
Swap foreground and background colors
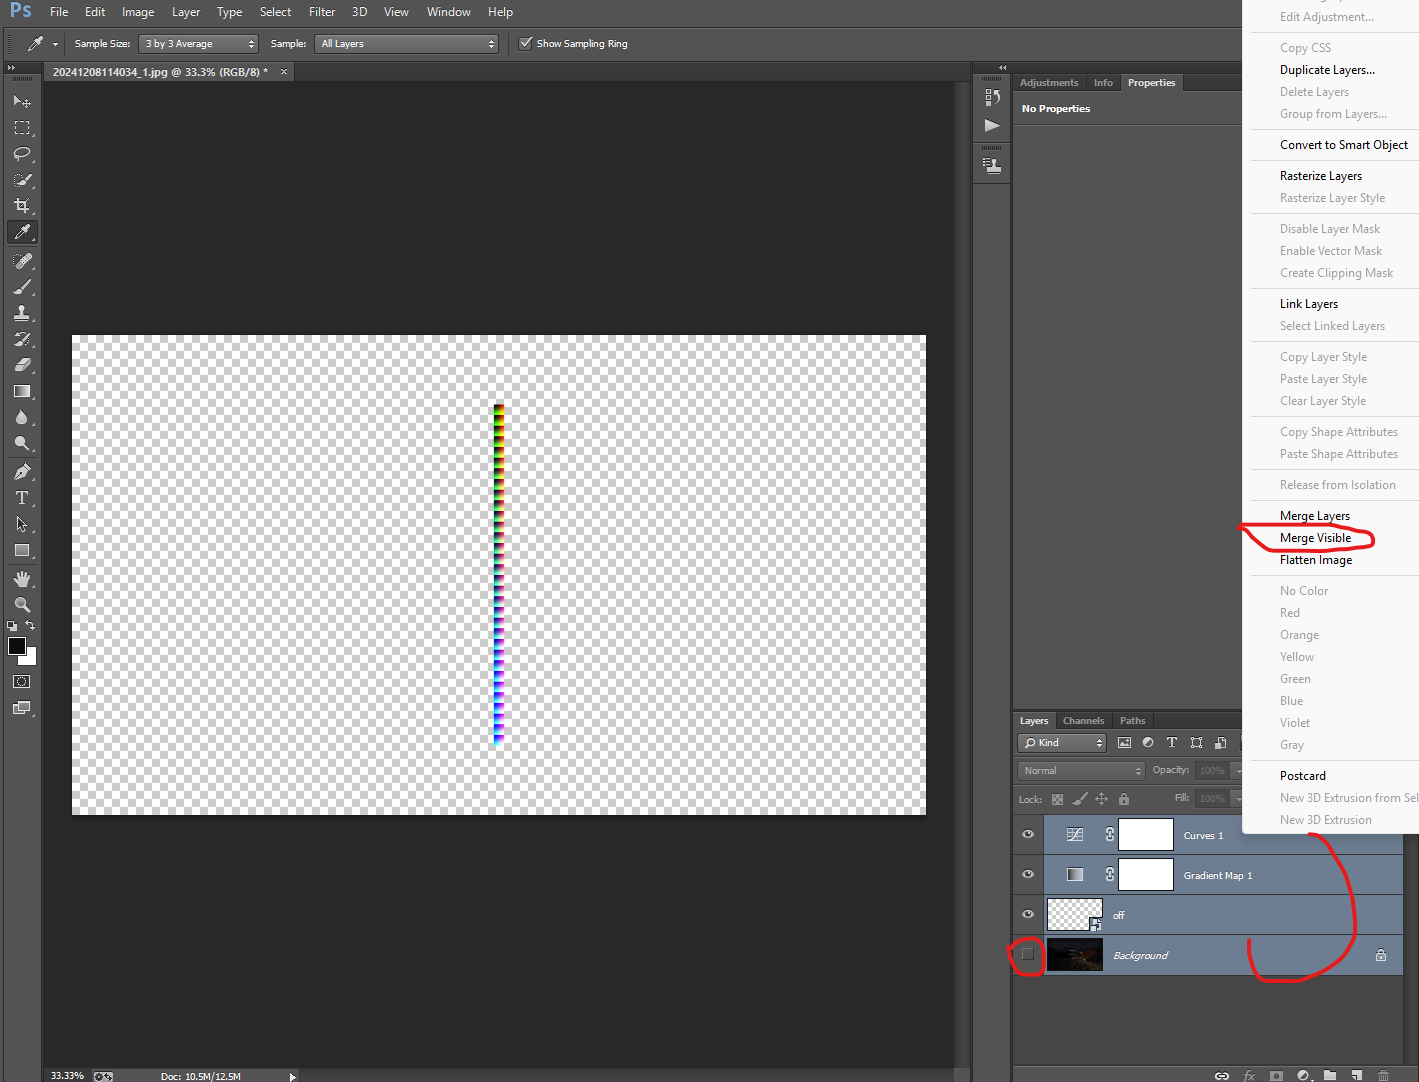tap(30, 626)
